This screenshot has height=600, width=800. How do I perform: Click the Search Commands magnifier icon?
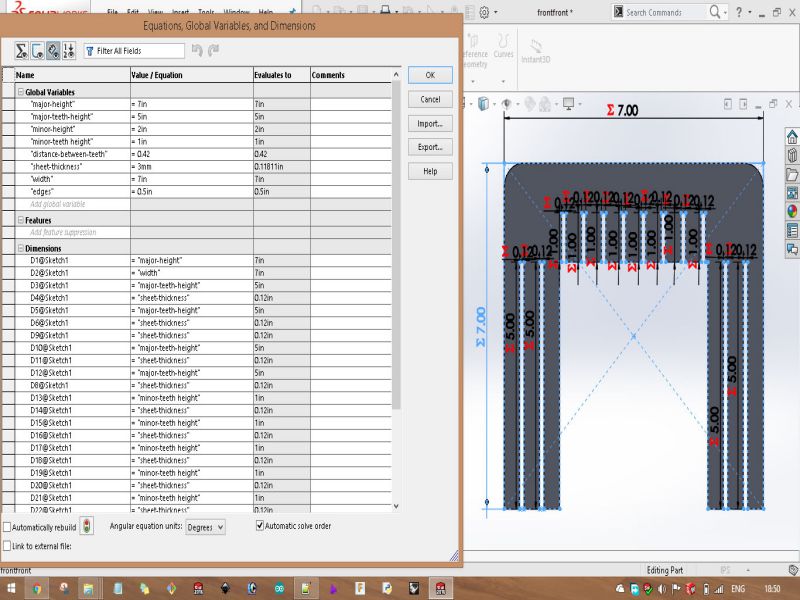(x=715, y=12)
